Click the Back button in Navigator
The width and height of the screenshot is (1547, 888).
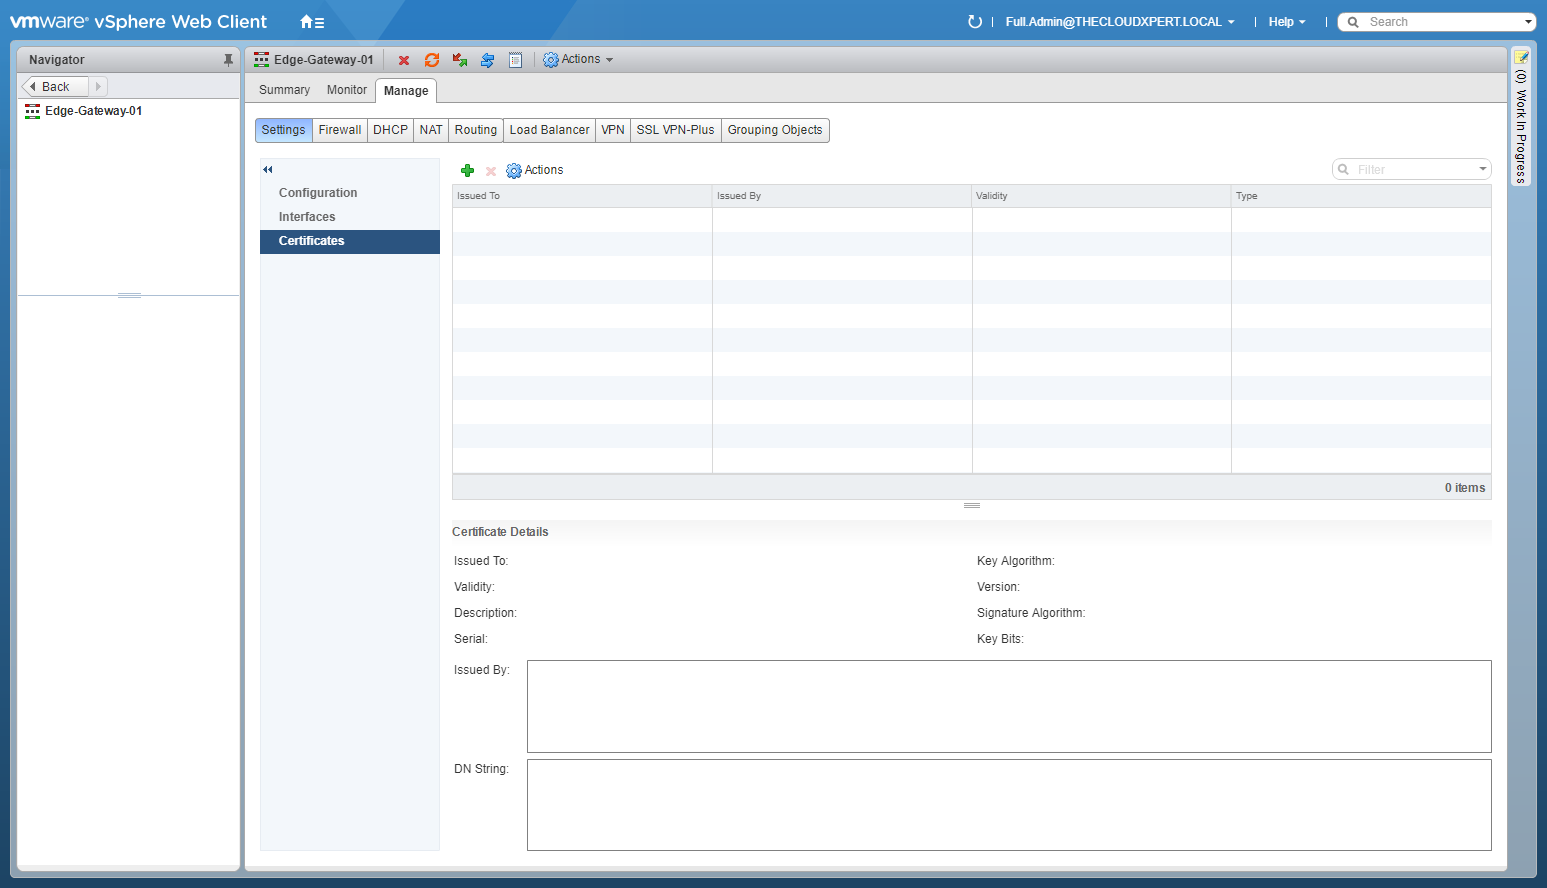pyautogui.click(x=55, y=87)
